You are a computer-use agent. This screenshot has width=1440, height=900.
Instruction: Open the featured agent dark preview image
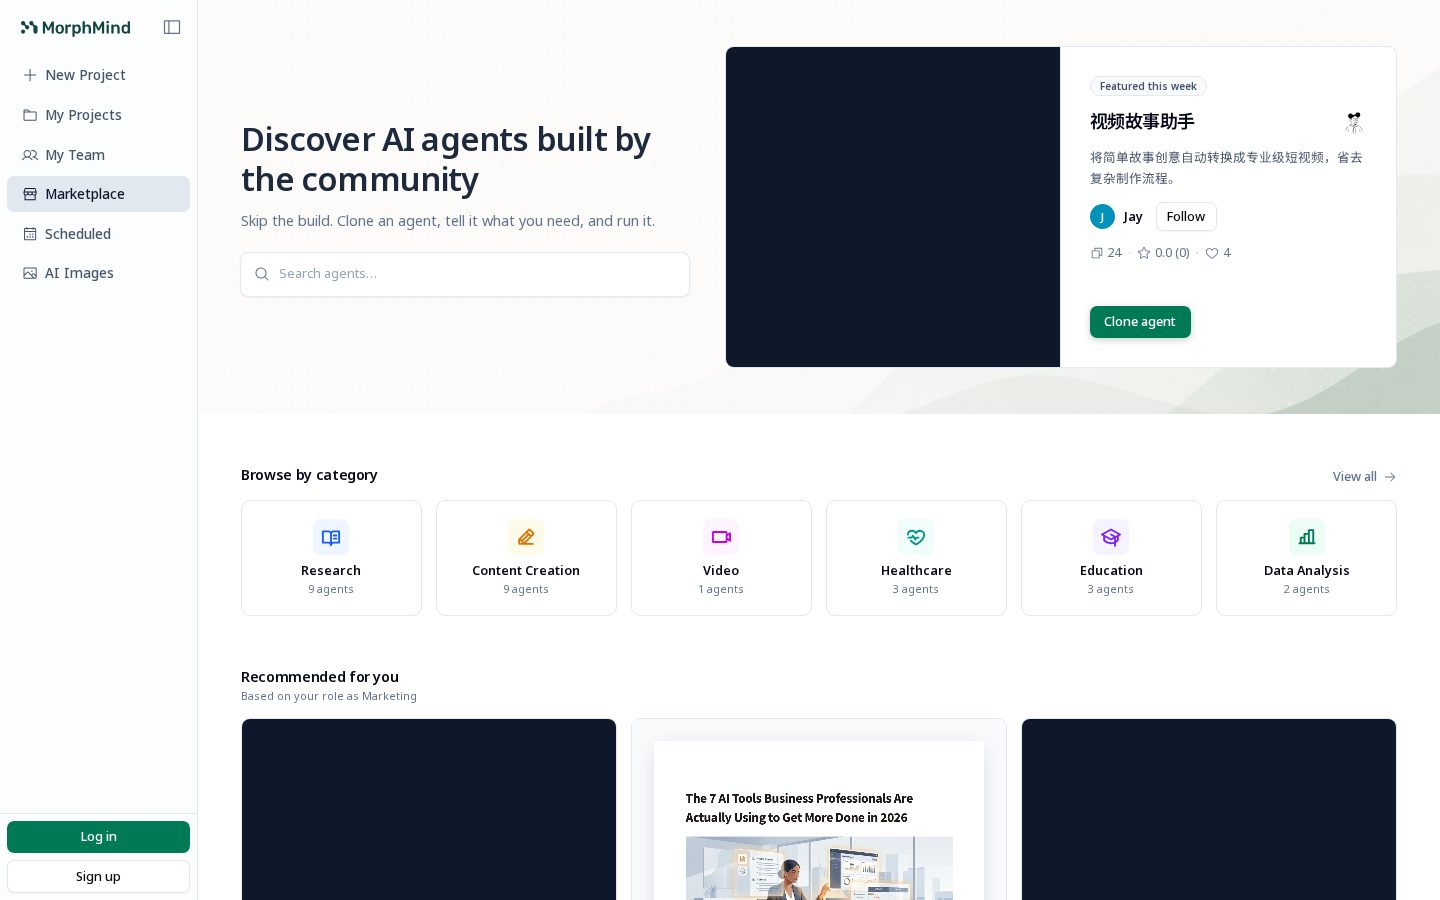(893, 207)
